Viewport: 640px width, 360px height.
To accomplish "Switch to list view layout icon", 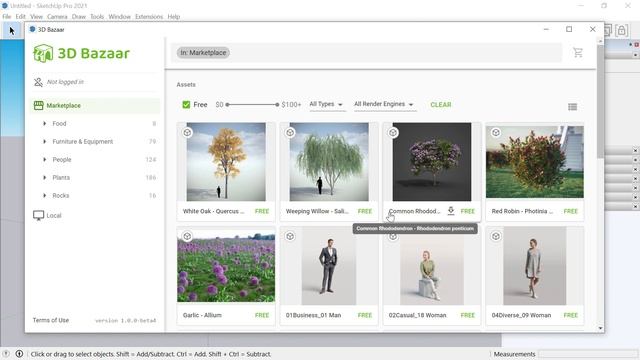I will click(572, 107).
